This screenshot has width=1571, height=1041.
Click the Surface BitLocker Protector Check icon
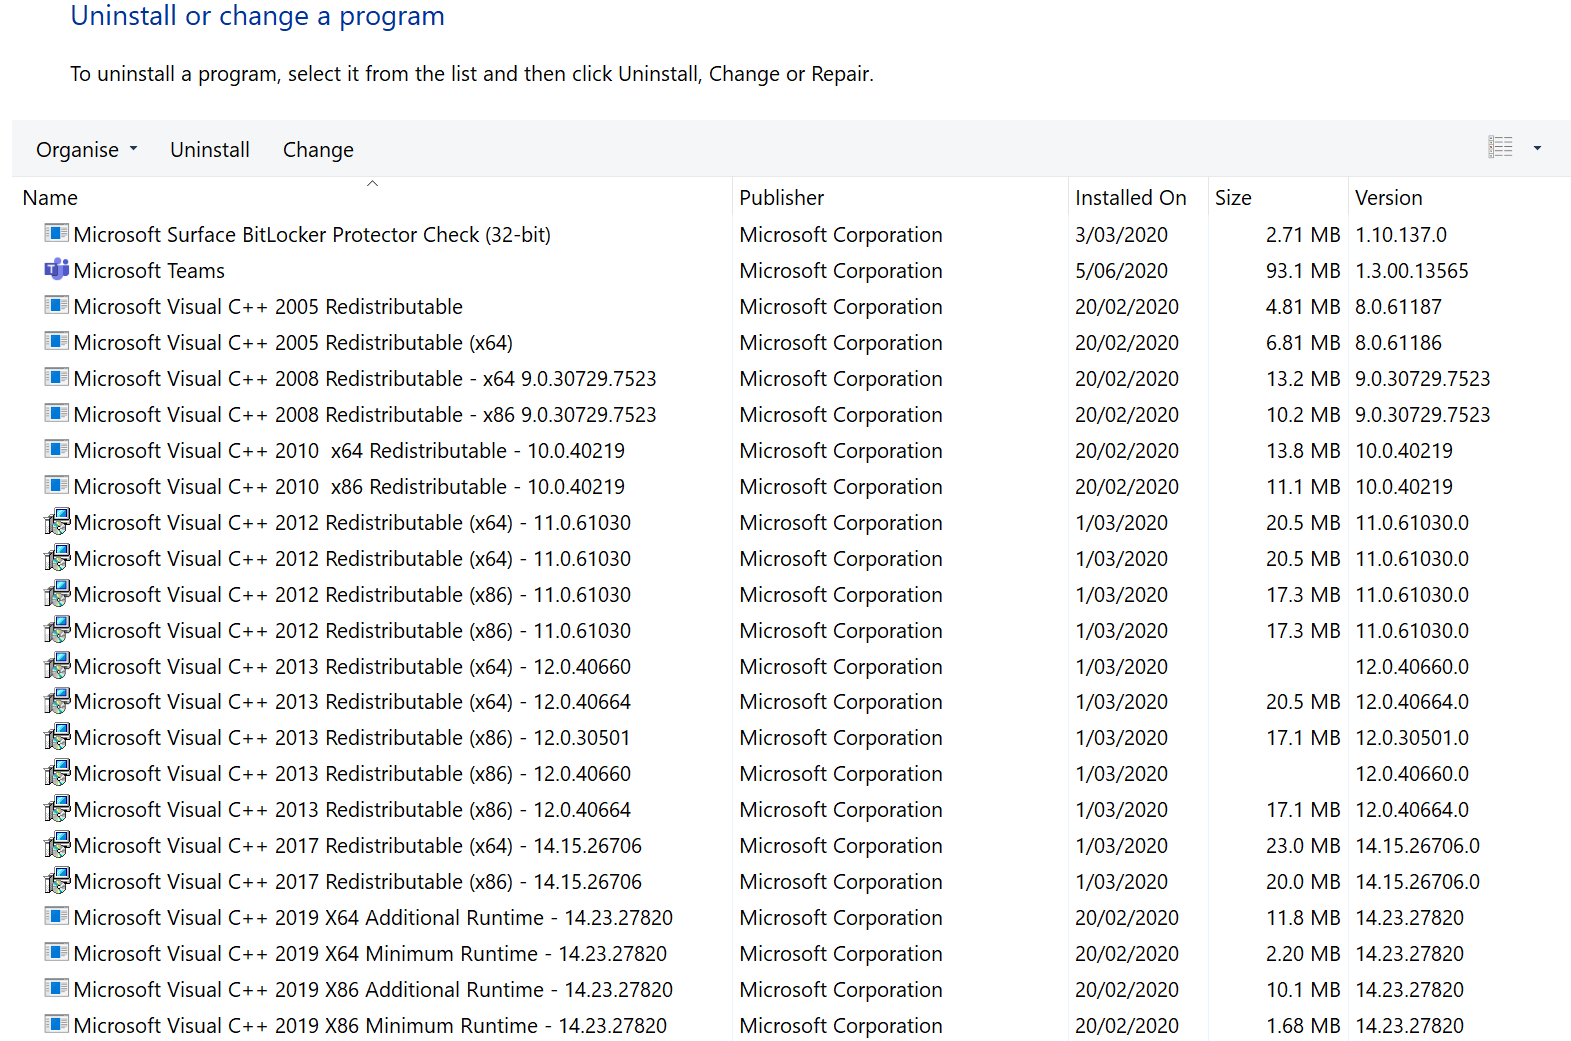coord(57,234)
